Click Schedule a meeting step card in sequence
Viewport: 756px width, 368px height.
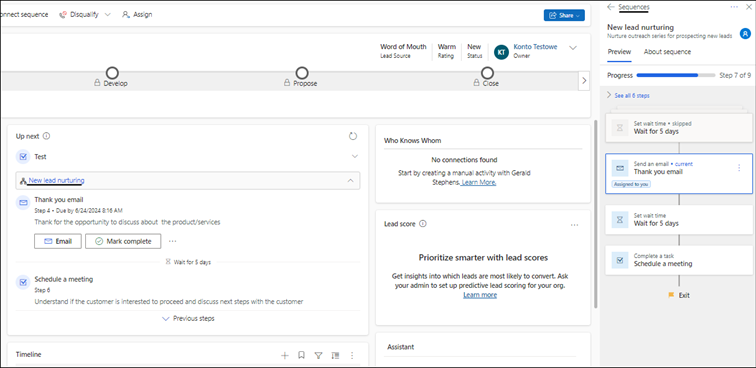tap(678, 260)
